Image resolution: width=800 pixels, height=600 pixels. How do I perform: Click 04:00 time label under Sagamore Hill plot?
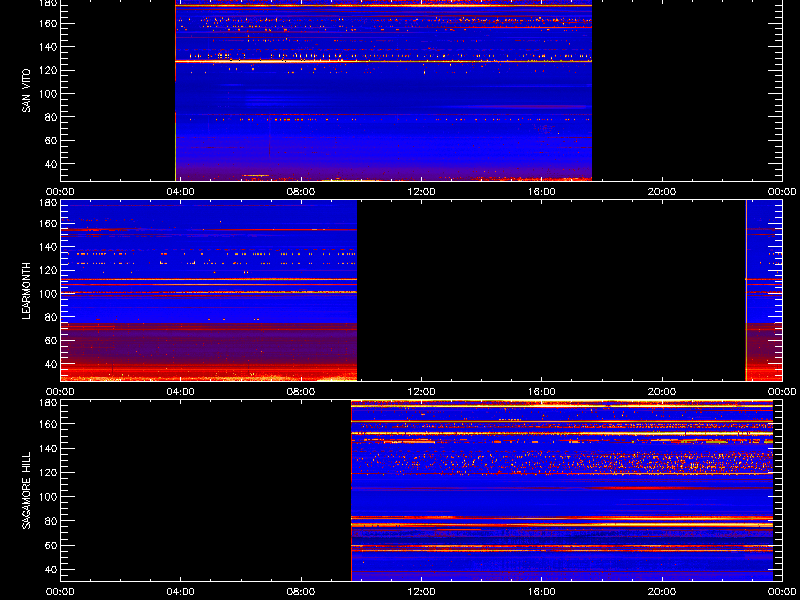pos(181,592)
